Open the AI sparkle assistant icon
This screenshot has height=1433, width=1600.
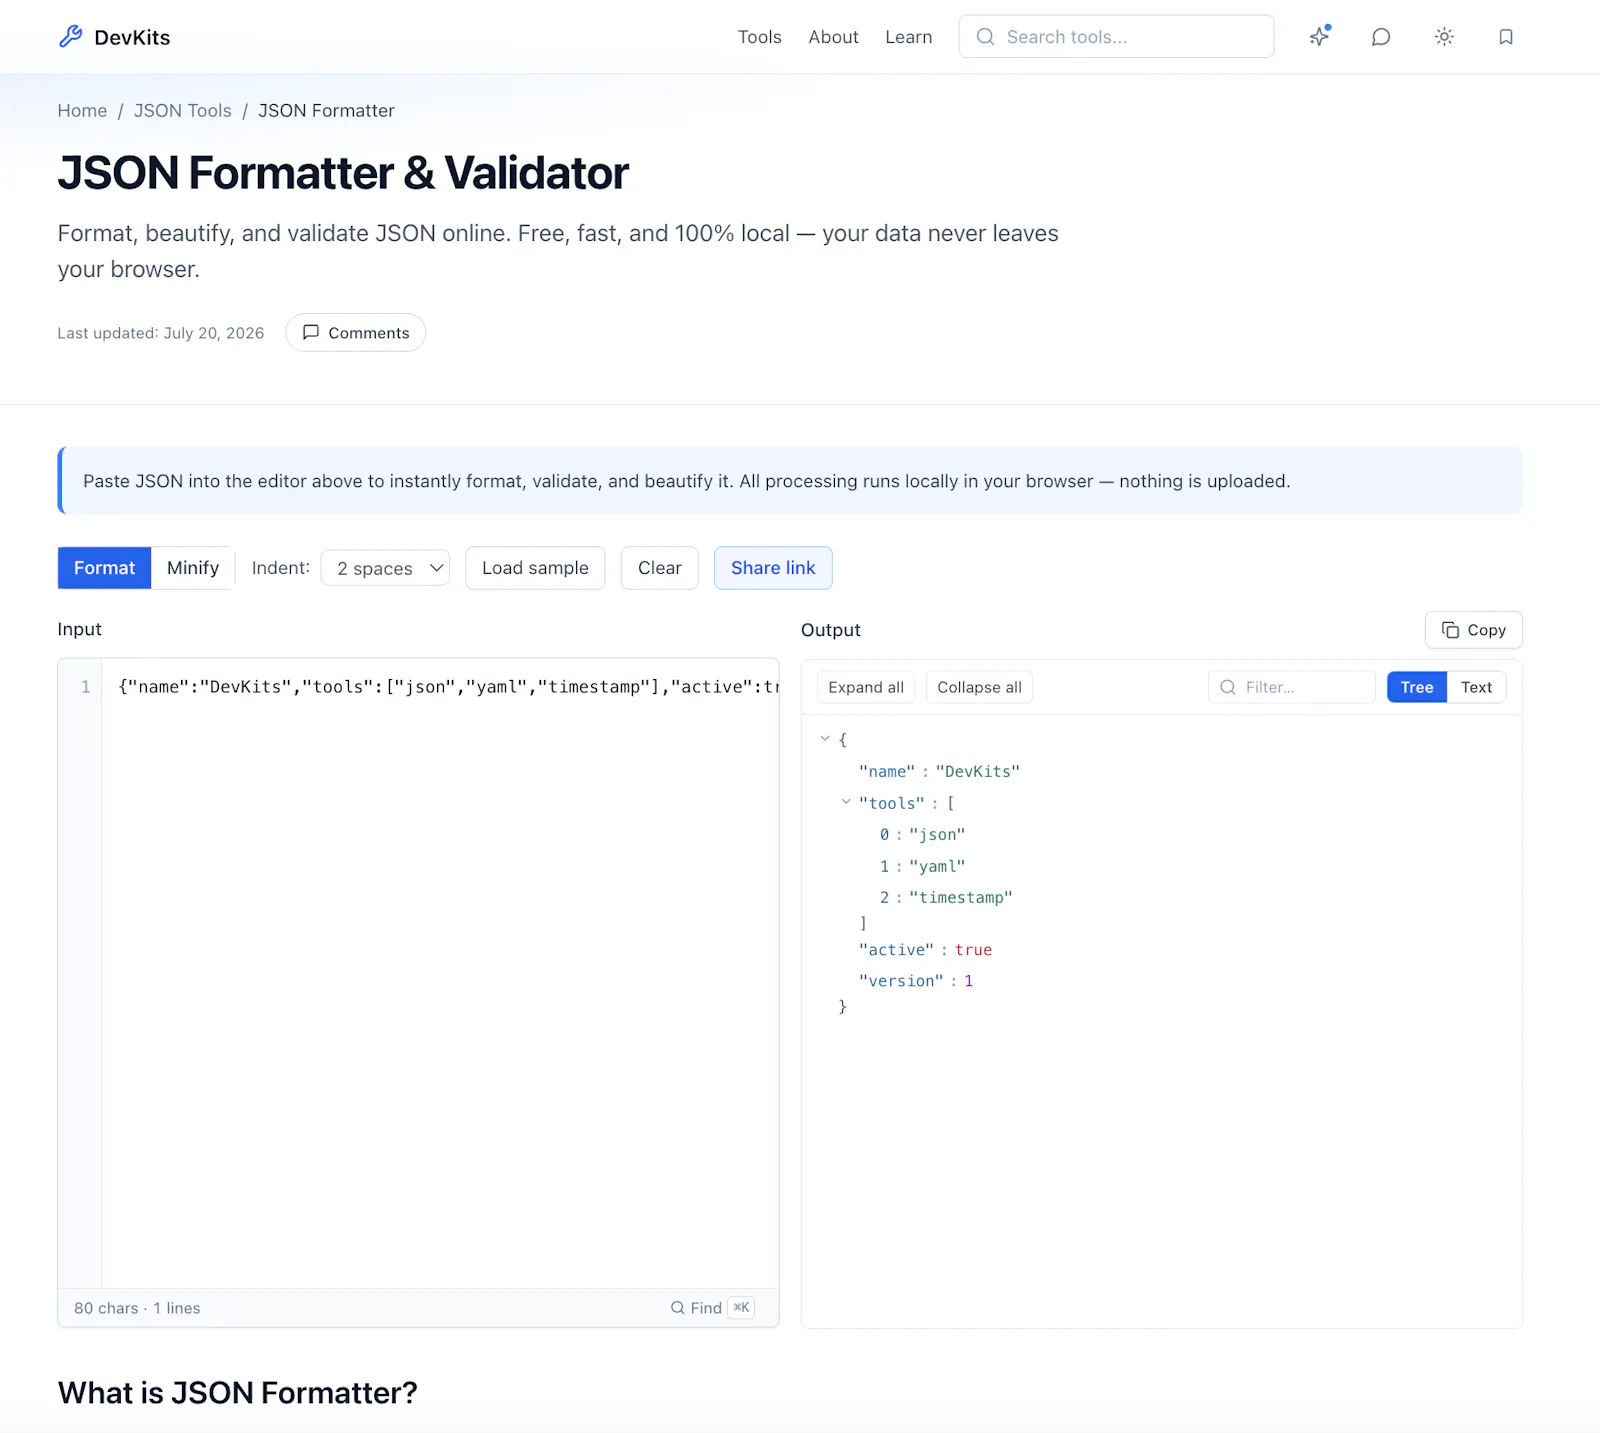click(1320, 36)
